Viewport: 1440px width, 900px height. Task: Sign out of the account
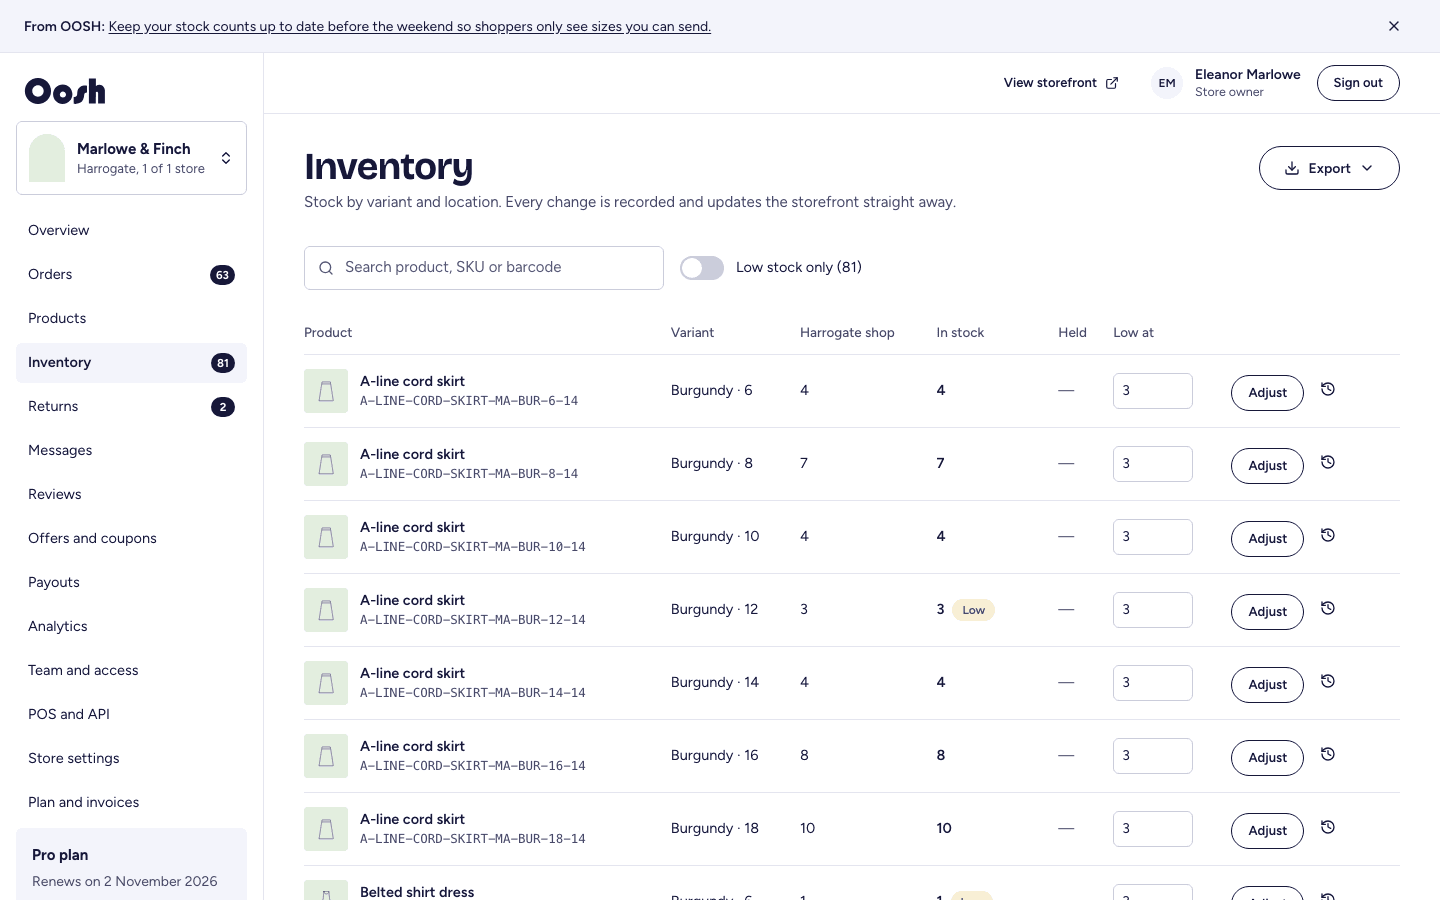(1358, 83)
